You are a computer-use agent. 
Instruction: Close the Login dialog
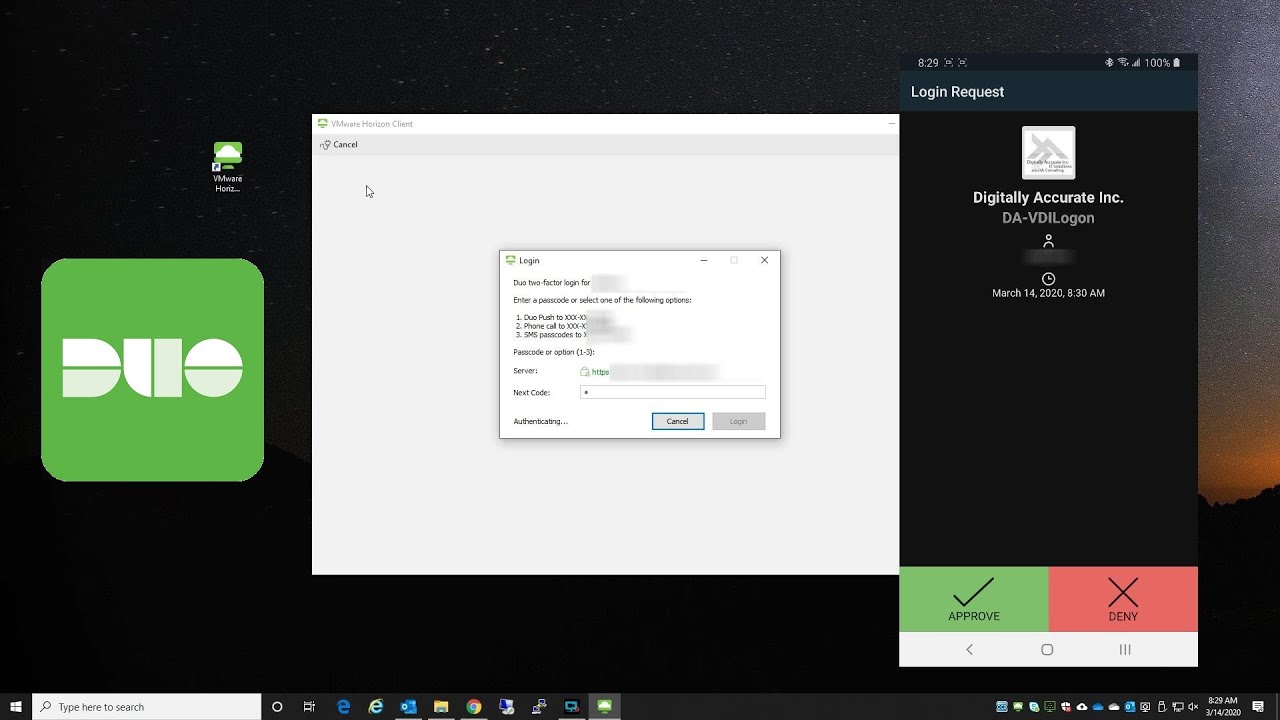[764, 260]
